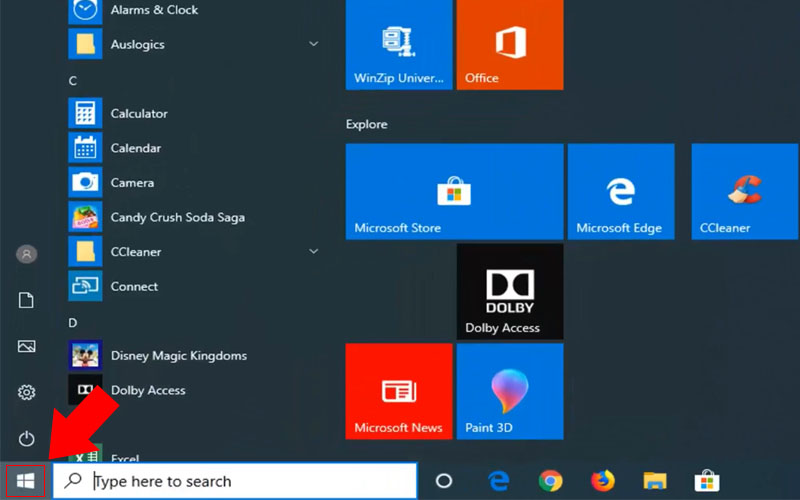Open the Microsoft Store tile
The height and width of the screenshot is (500, 800).
coord(455,191)
